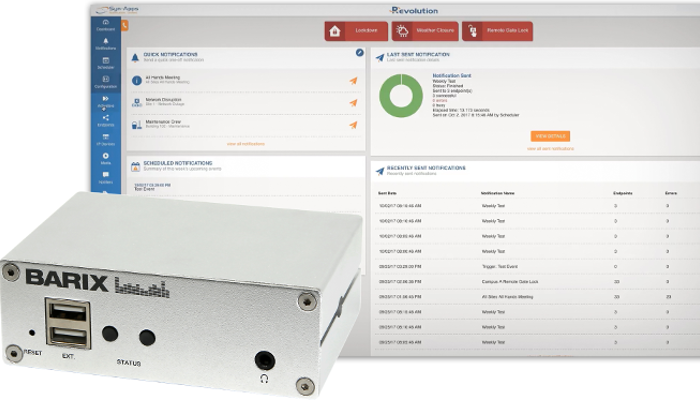Open Notifications from the sidebar bell icon
Screen dimensions: 700x400
106,44
